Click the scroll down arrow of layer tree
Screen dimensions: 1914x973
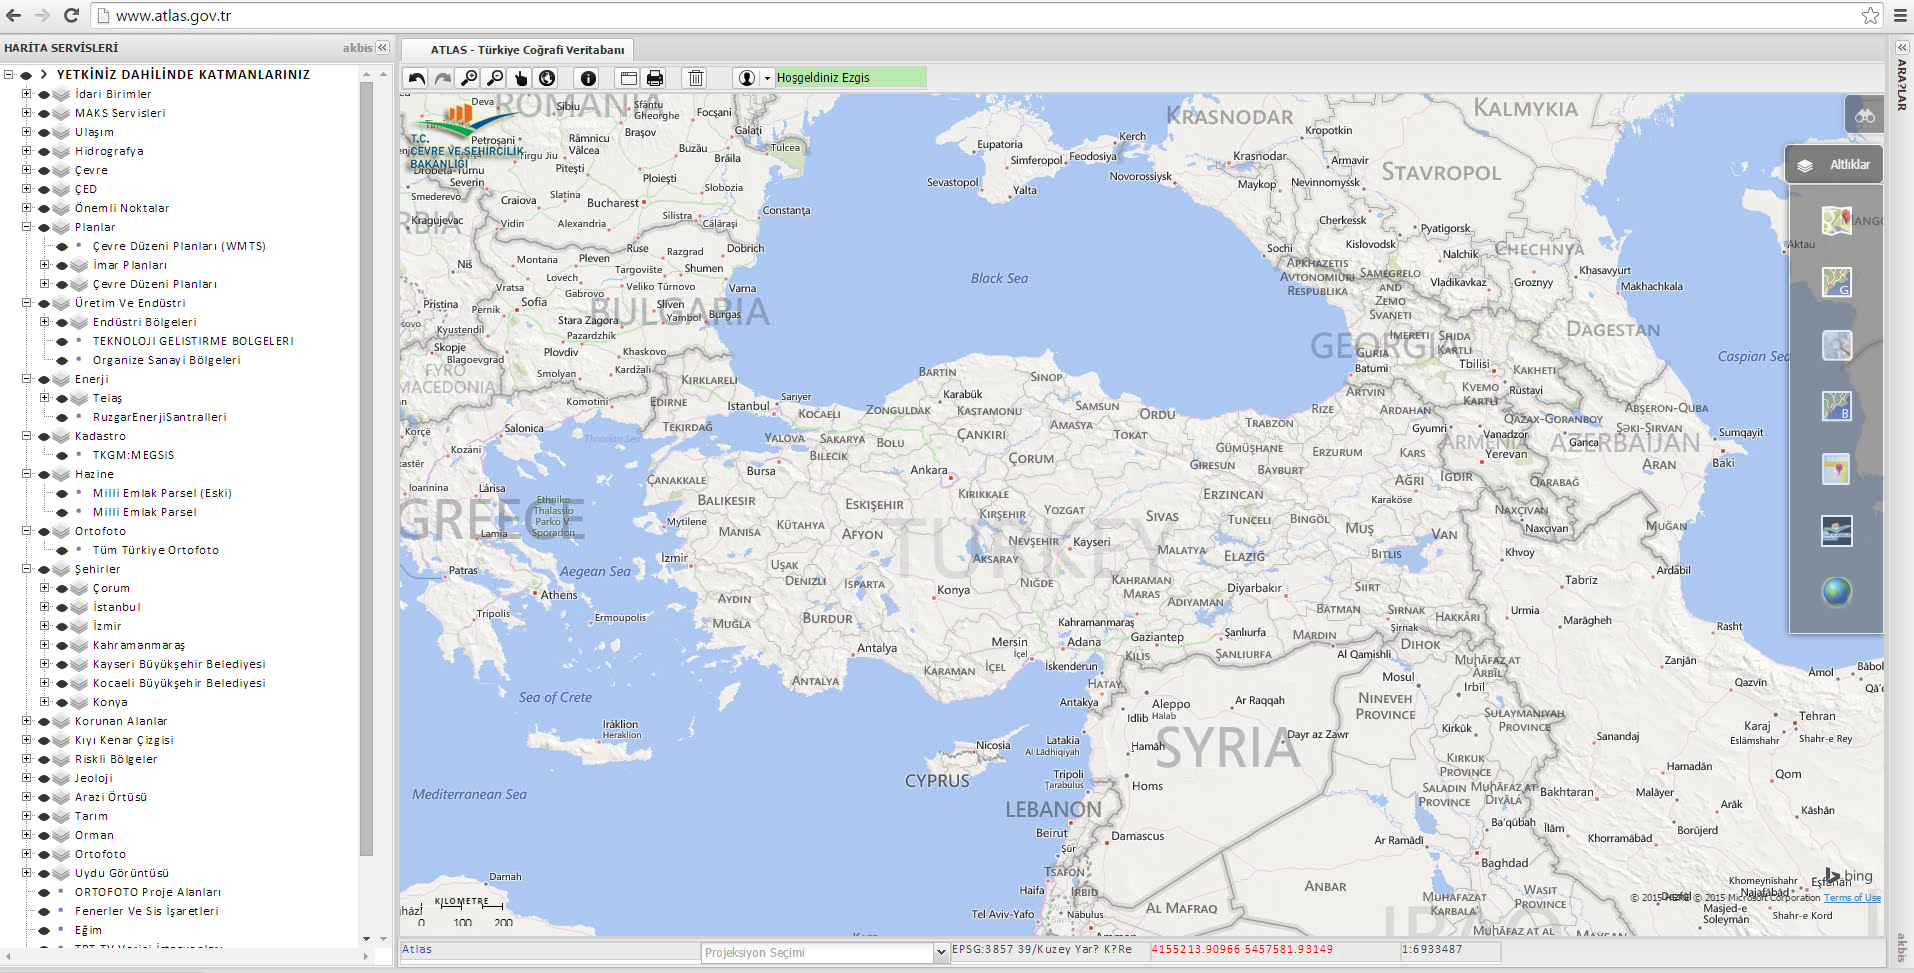[366, 939]
